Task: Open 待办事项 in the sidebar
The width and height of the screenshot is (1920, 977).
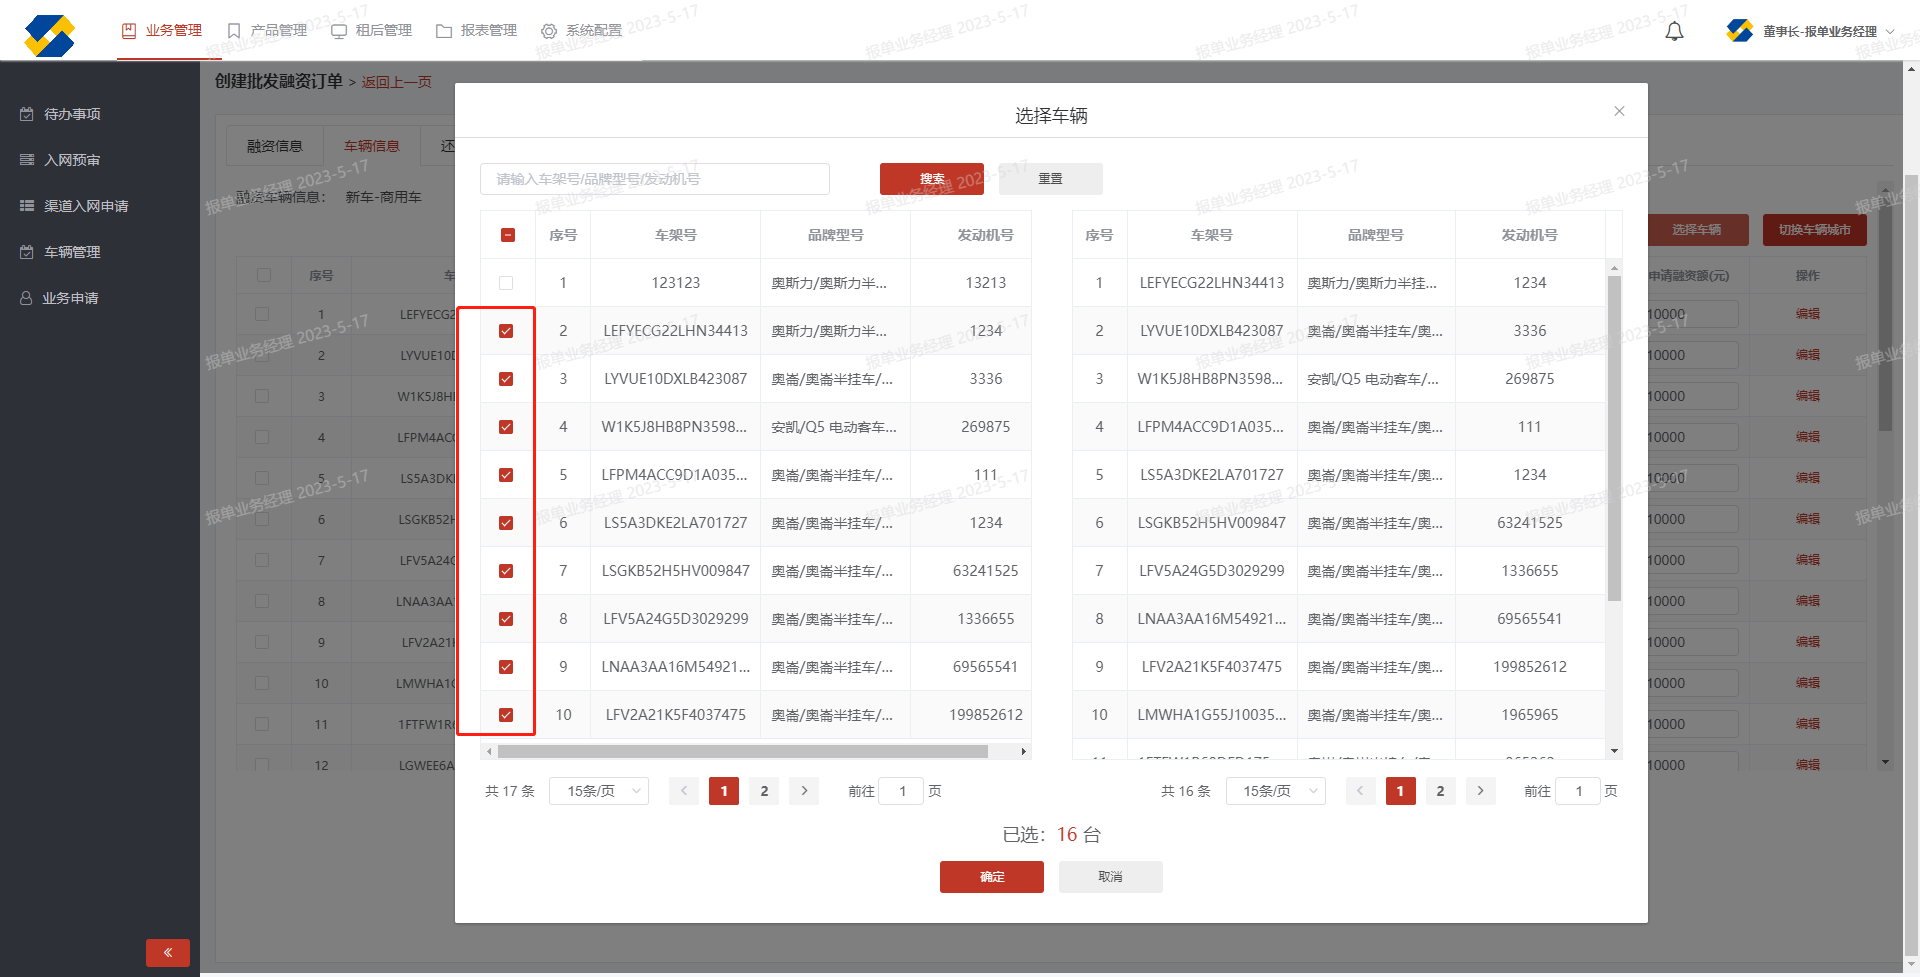Action: pos(72,114)
